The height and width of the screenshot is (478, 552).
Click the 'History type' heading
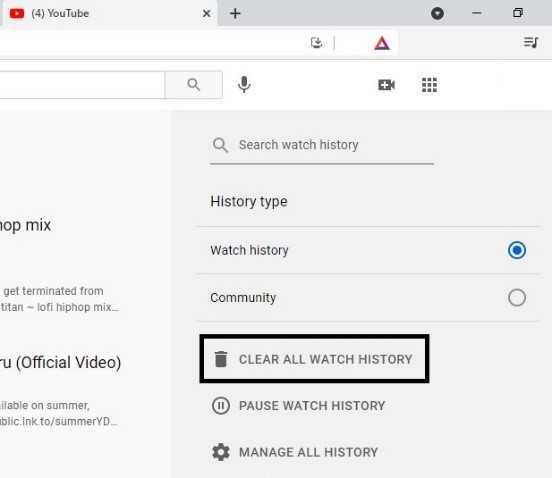[249, 202]
